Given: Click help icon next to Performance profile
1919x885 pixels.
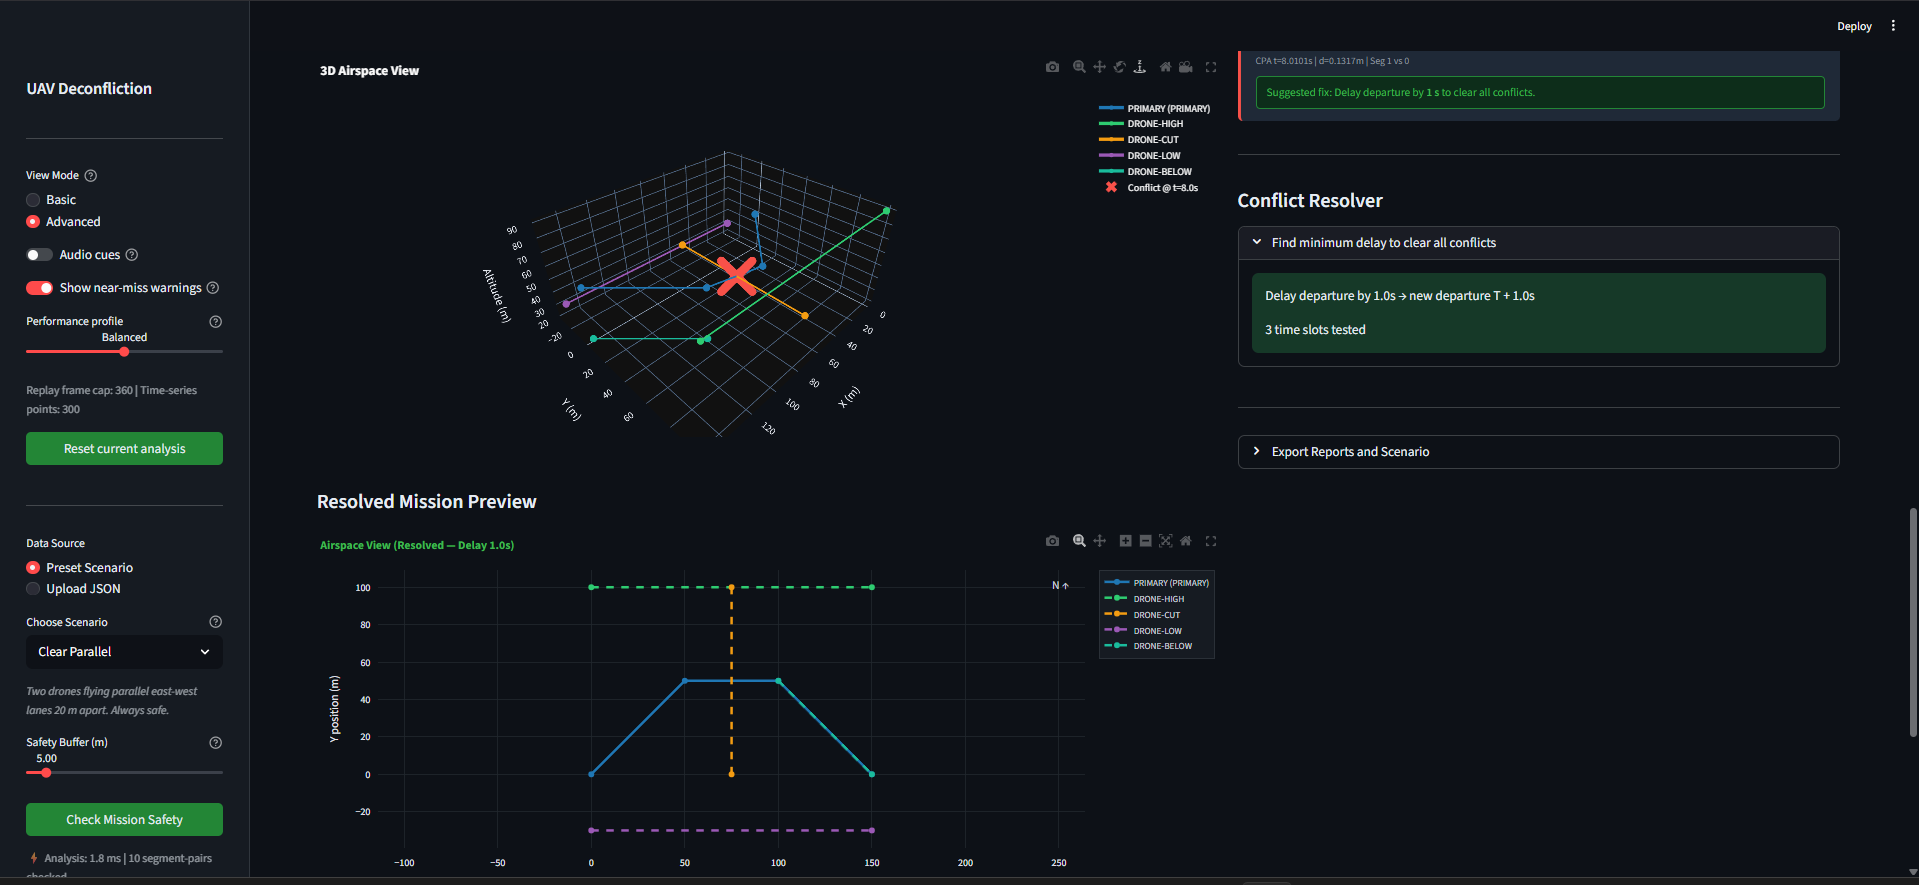Looking at the screenshot, I should [x=215, y=322].
